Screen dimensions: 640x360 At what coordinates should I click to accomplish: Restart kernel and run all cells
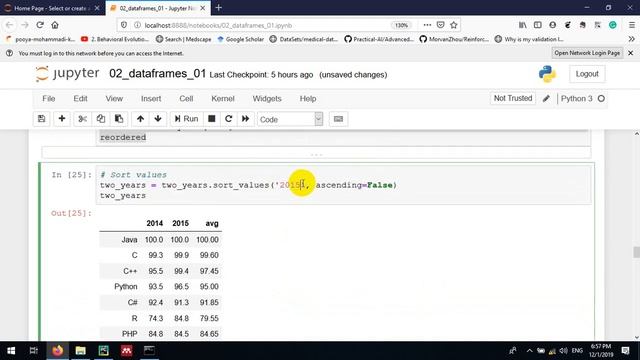pos(245,119)
